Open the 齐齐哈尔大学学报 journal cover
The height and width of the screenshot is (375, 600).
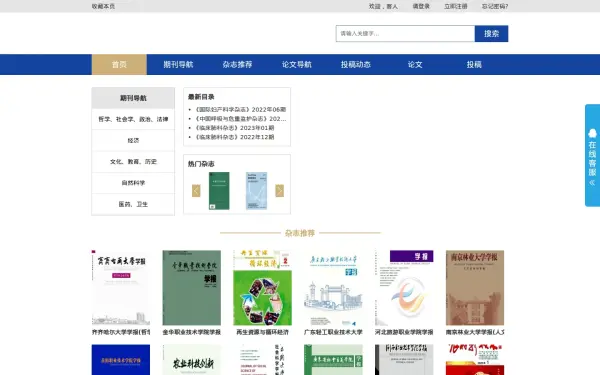pos(121,288)
